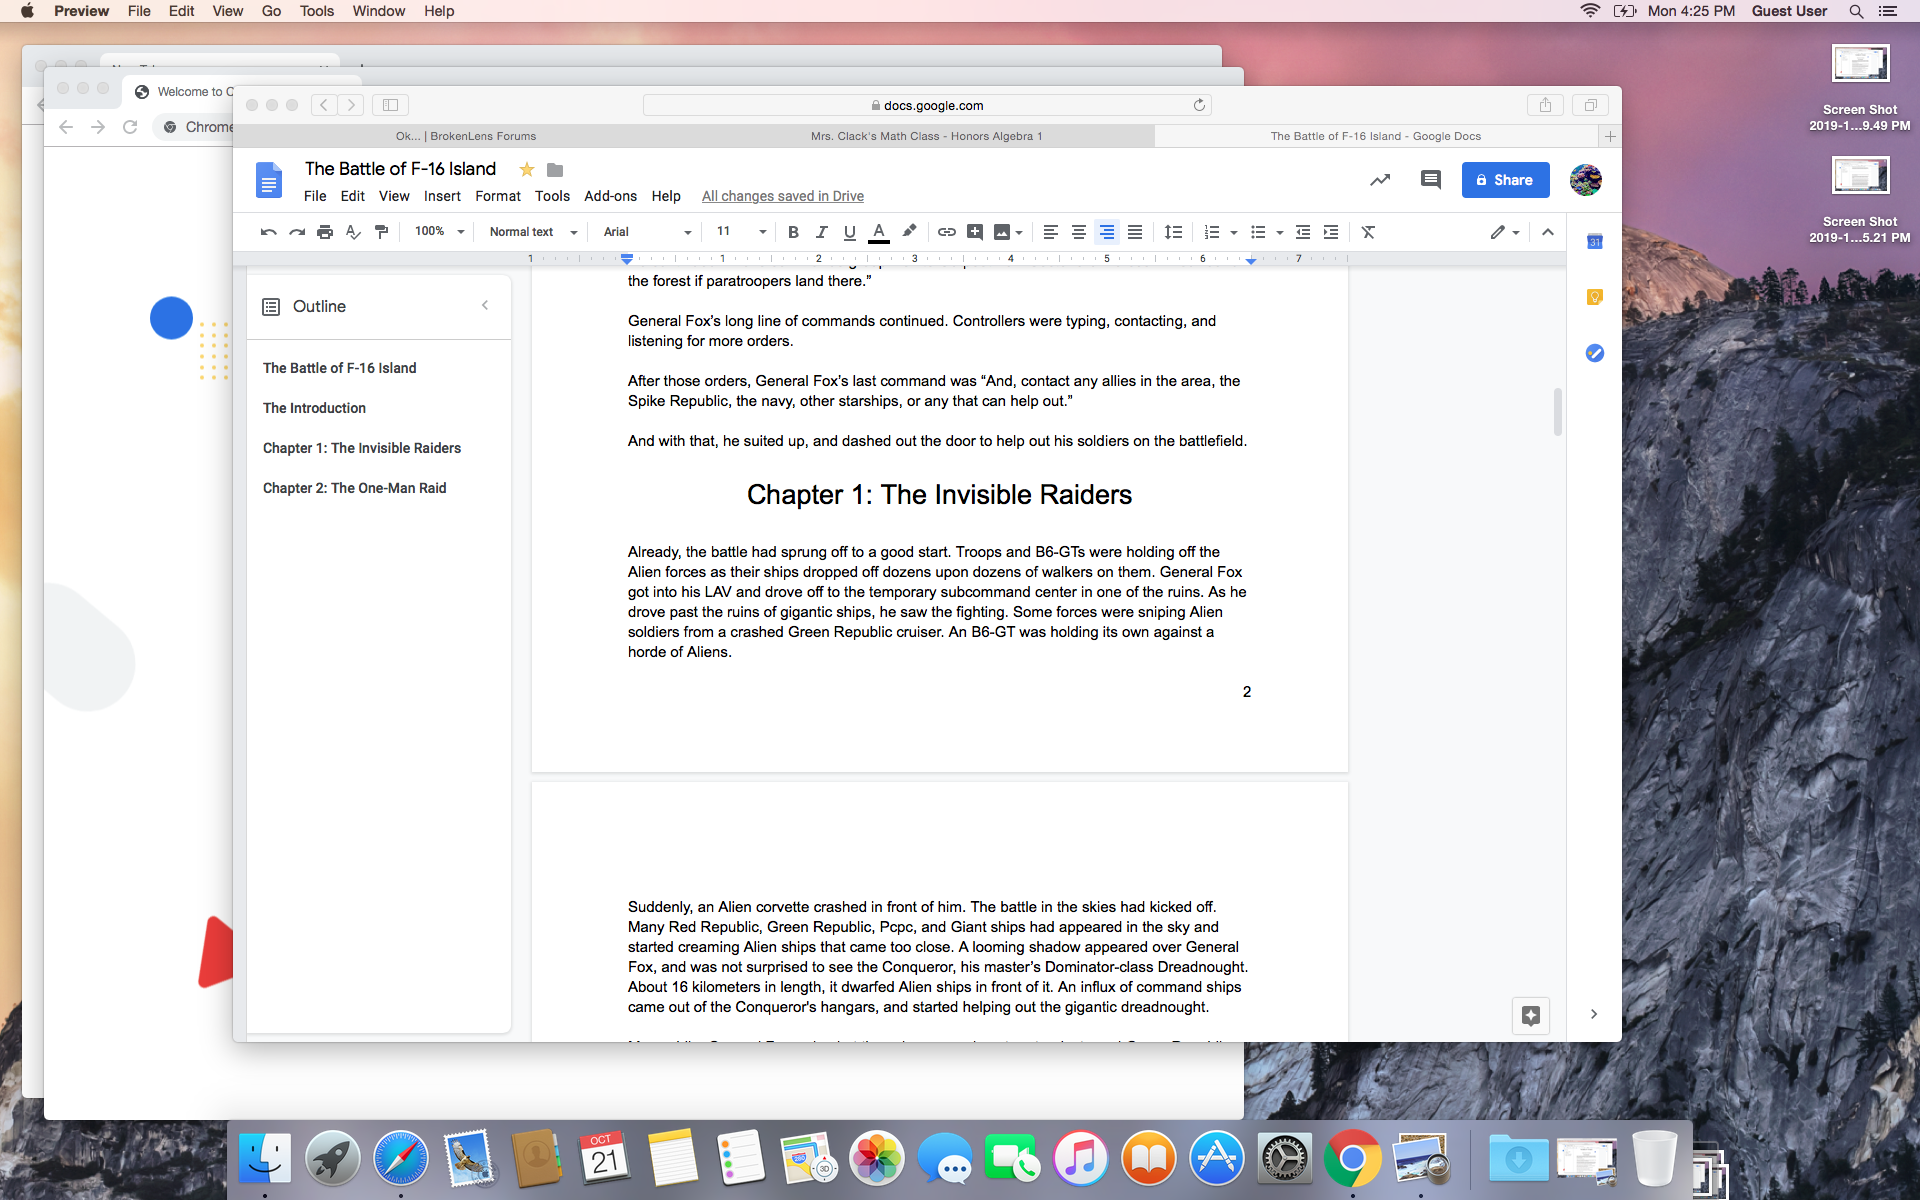Open the editing mode pencil dropdown
Screen dimensions: 1920x1200
coord(1504,232)
